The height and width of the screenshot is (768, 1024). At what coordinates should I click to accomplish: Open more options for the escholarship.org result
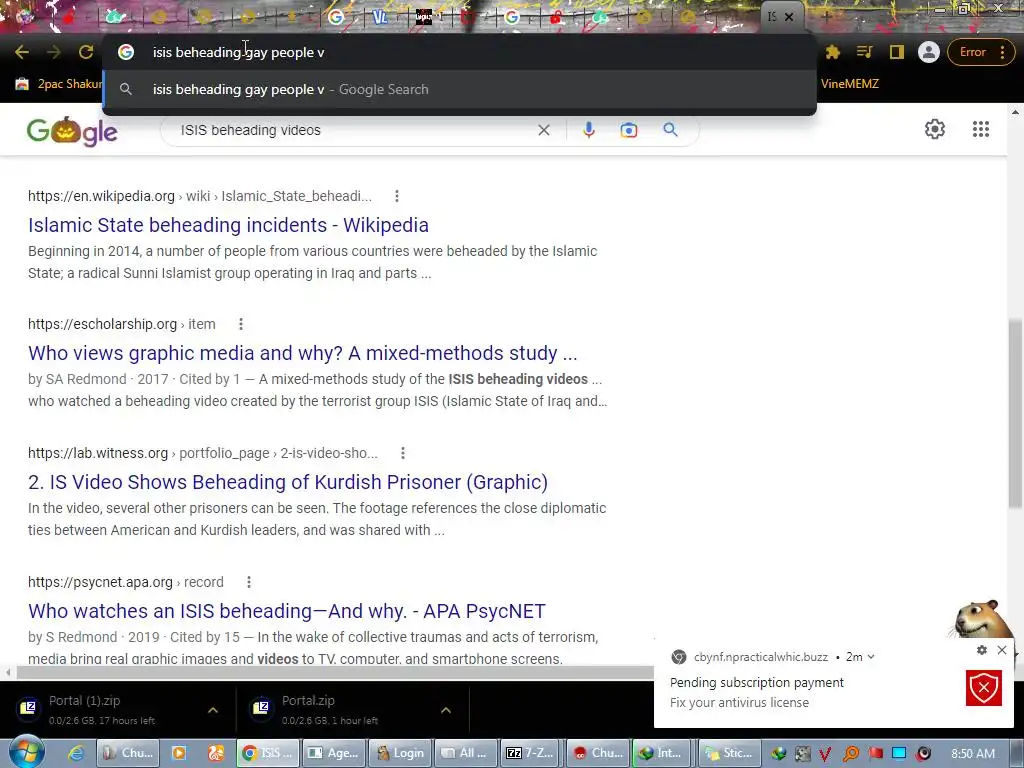(240, 324)
